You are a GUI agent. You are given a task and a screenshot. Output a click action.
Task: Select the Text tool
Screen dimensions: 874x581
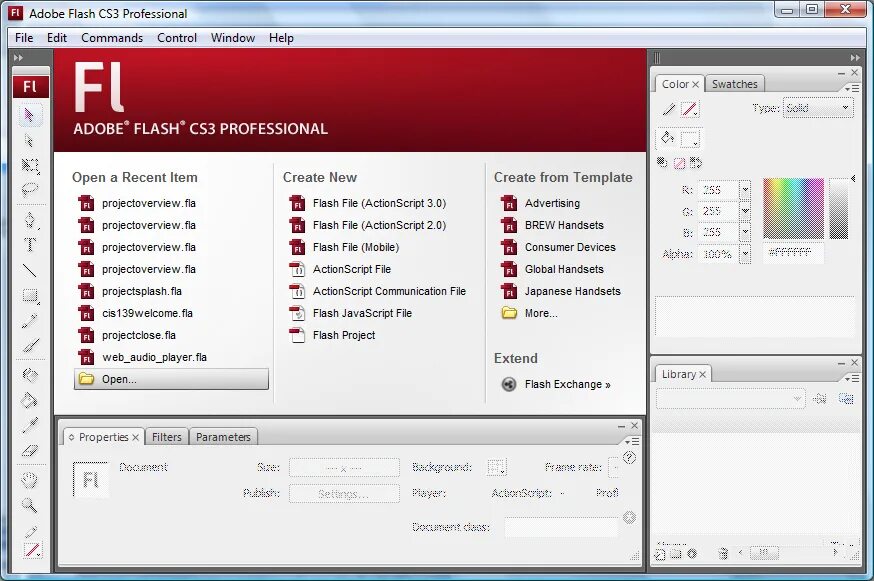(30, 244)
